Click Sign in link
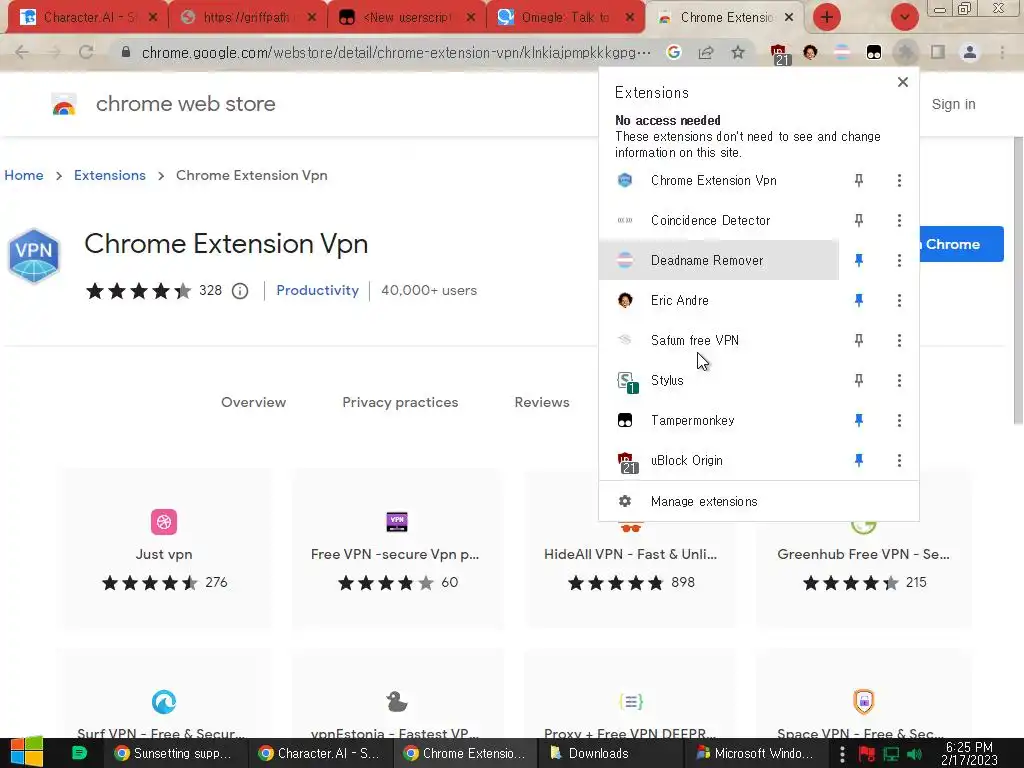This screenshot has width=1024, height=768. 953,104
